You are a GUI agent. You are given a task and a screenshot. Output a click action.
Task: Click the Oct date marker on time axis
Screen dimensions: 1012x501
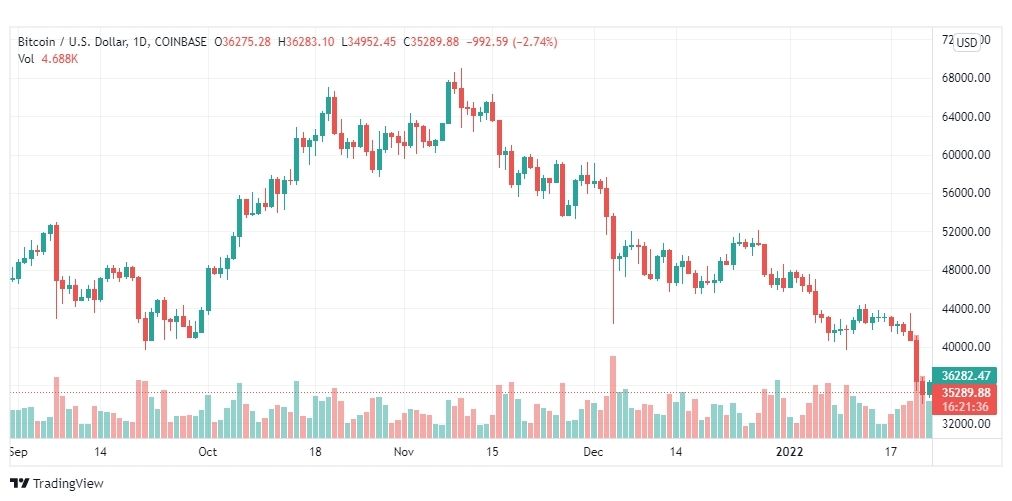(207, 452)
